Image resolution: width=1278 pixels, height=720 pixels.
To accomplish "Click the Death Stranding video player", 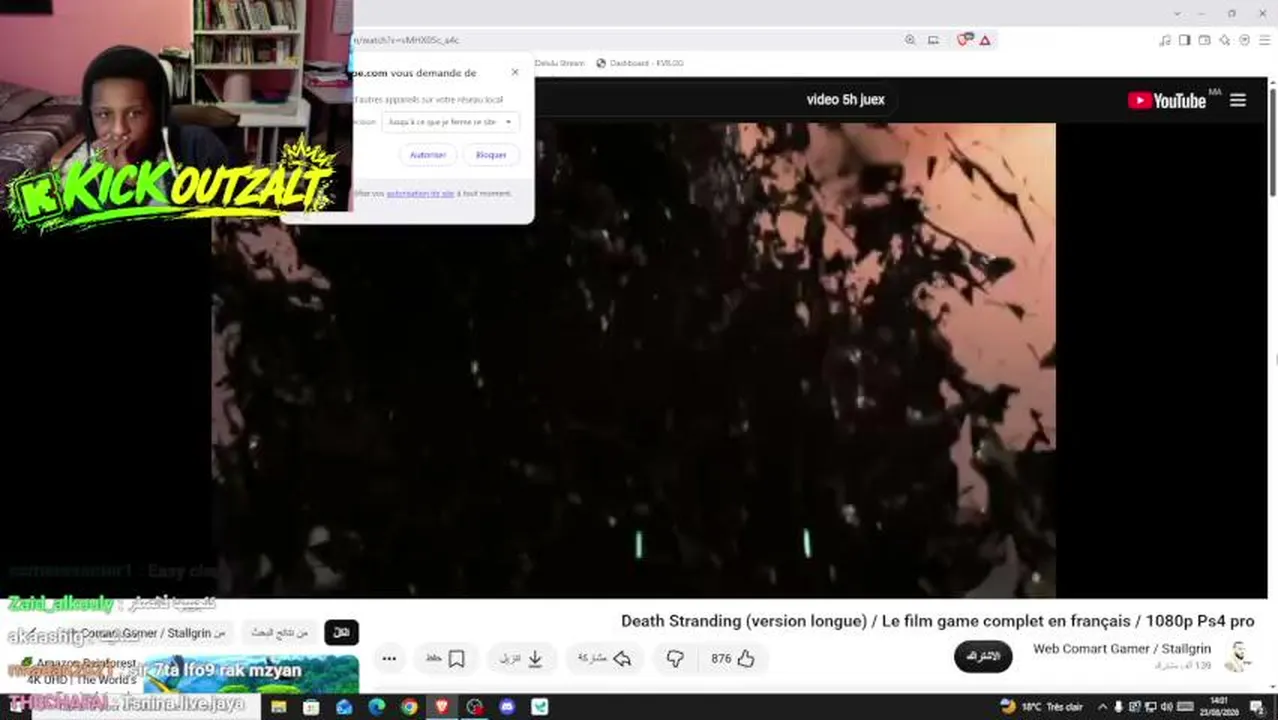I will [634, 360].
